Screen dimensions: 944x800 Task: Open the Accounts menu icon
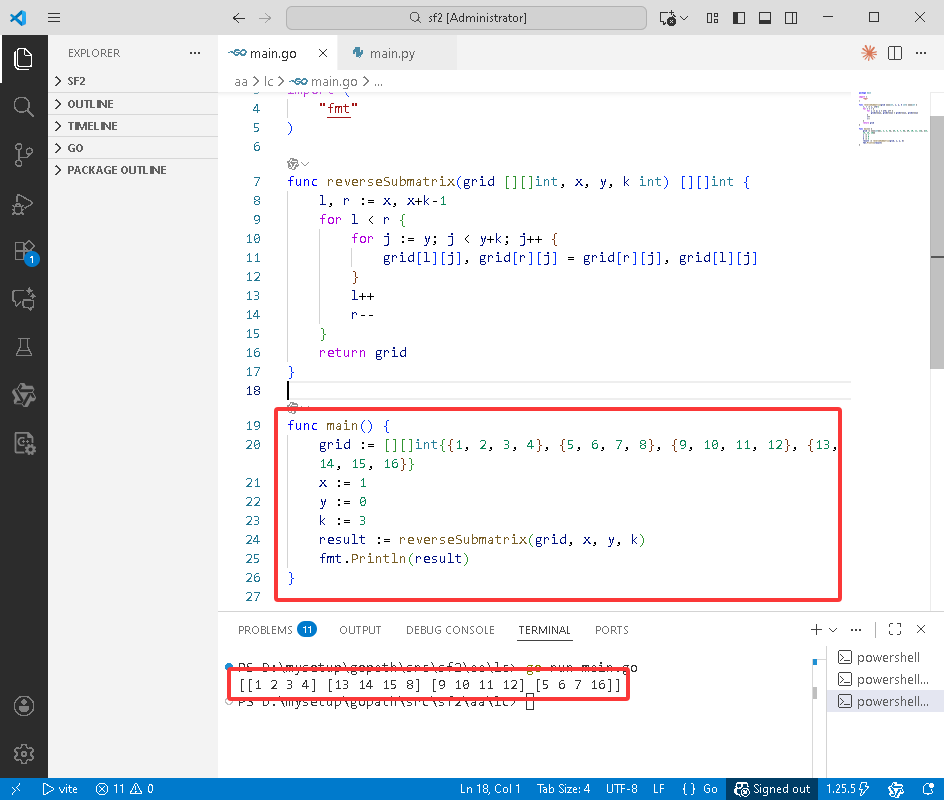coord(23,705)
